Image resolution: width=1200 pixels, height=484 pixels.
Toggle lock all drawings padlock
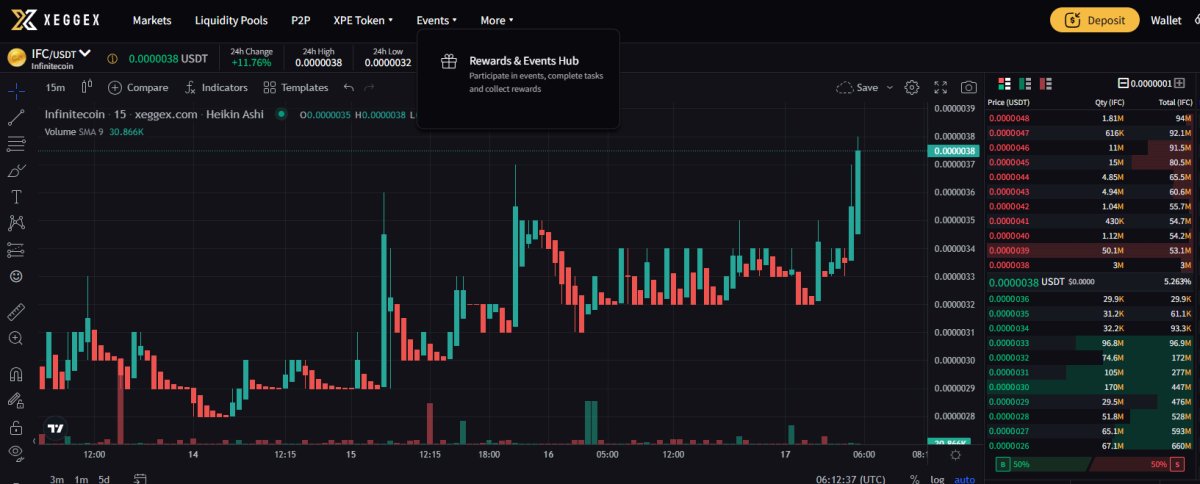[x=15, y=428]
